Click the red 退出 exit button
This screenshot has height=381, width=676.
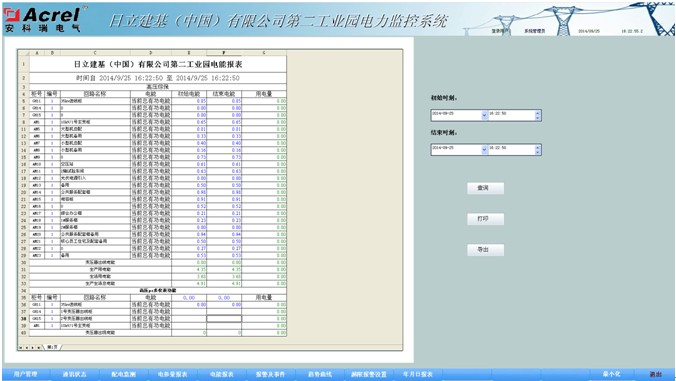pos(655,374)
